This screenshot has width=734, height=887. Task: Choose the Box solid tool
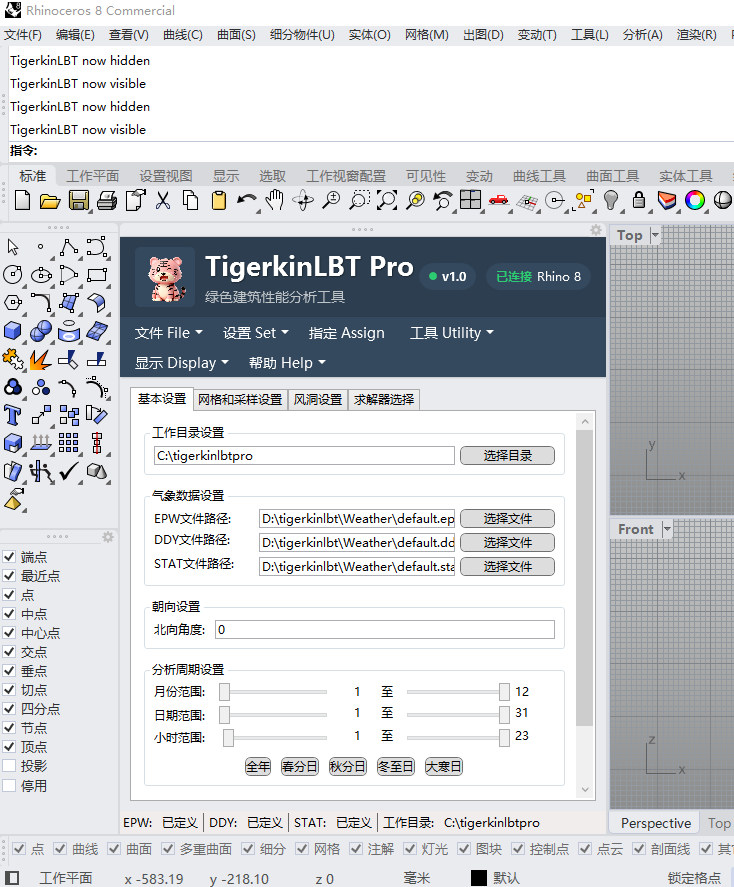point(13,330)
